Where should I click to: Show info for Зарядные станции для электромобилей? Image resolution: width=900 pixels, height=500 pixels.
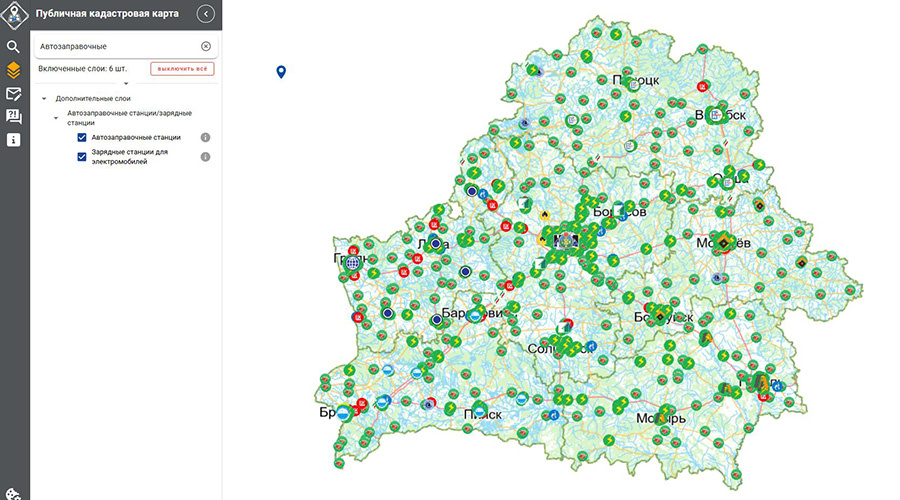pos(205,157)
